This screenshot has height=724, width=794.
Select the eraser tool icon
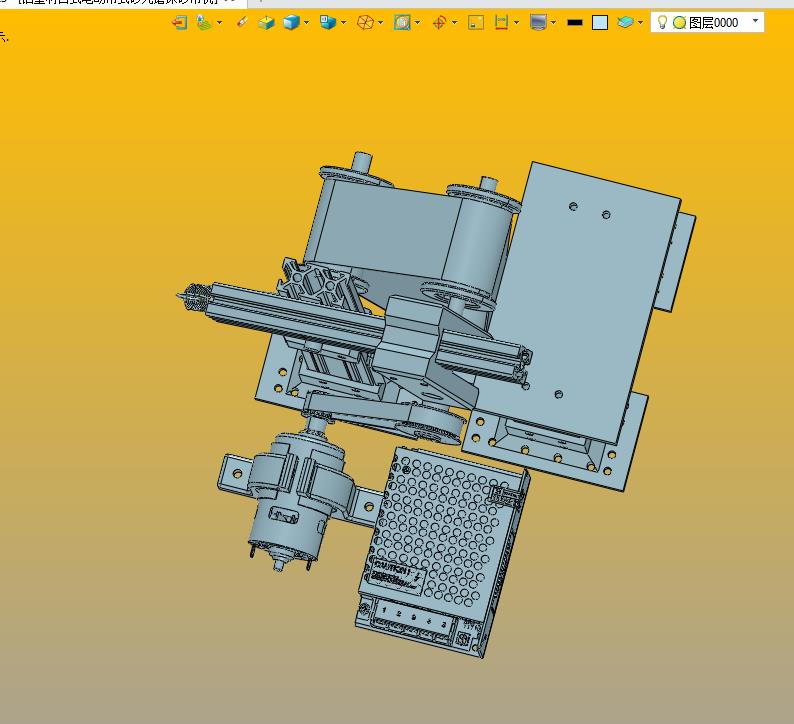(x=243, y=22)
